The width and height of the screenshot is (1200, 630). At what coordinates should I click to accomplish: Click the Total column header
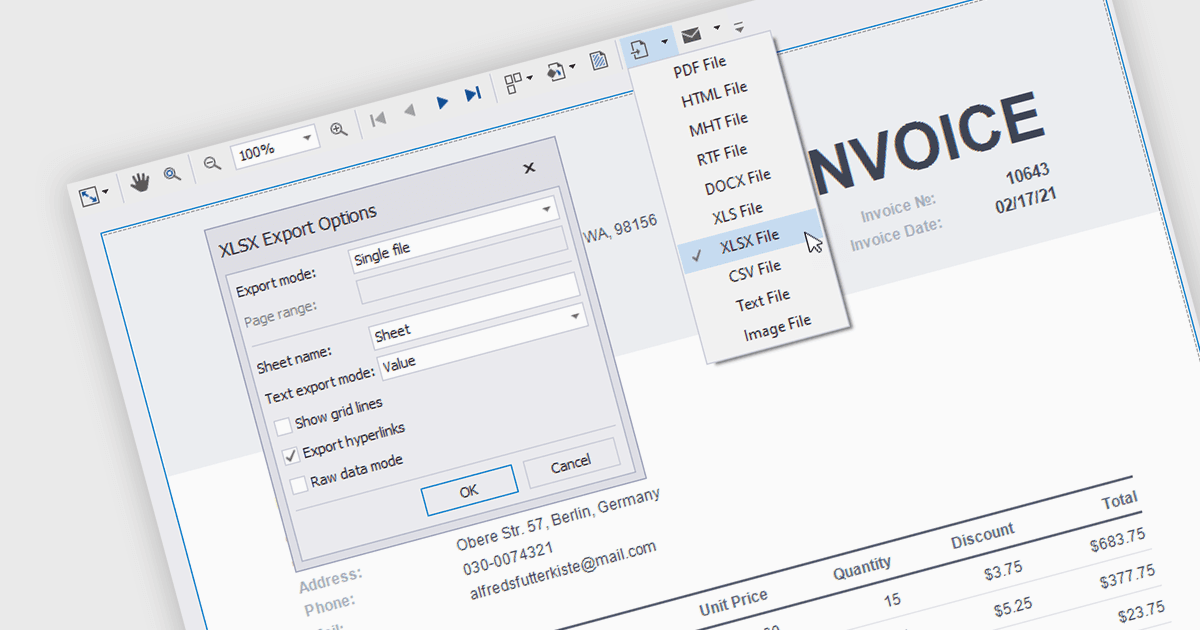[1120, 500]
